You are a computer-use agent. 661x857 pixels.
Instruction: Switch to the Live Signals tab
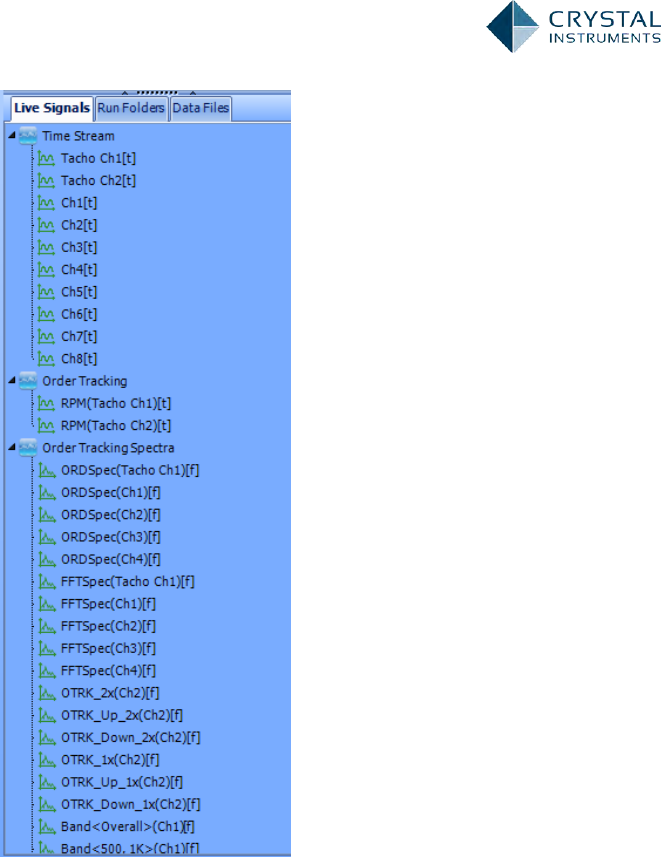[52, 108]
